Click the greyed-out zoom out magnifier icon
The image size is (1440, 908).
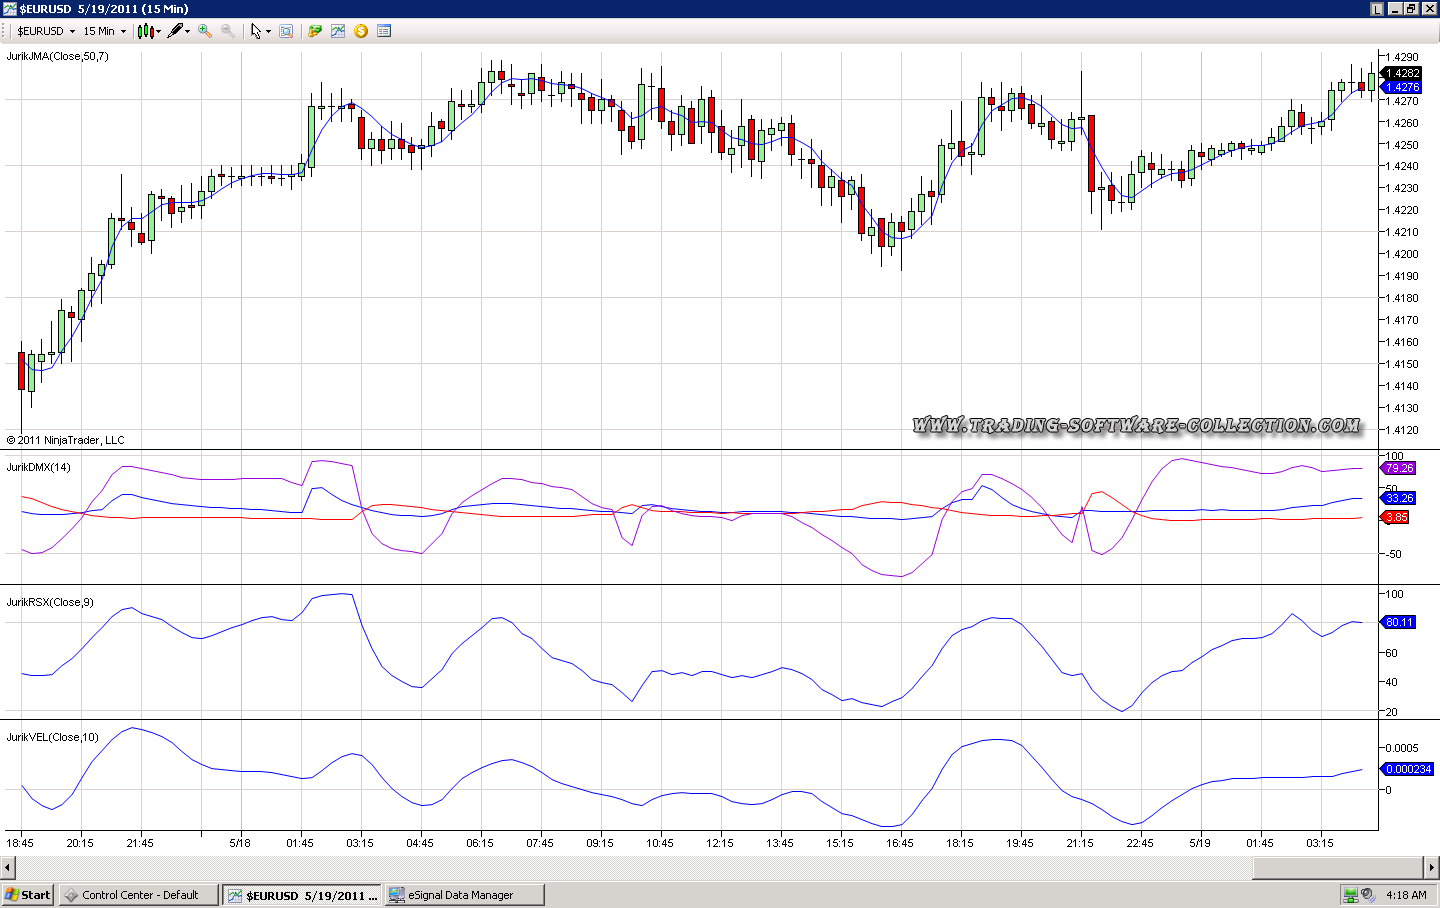tap(228, 31)
